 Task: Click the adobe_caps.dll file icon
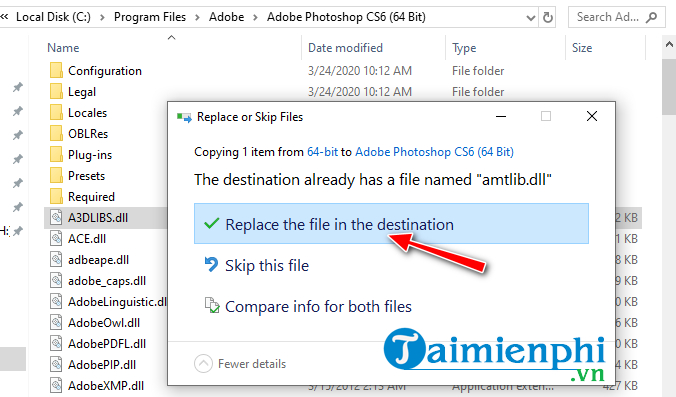(x=56, y=281)
